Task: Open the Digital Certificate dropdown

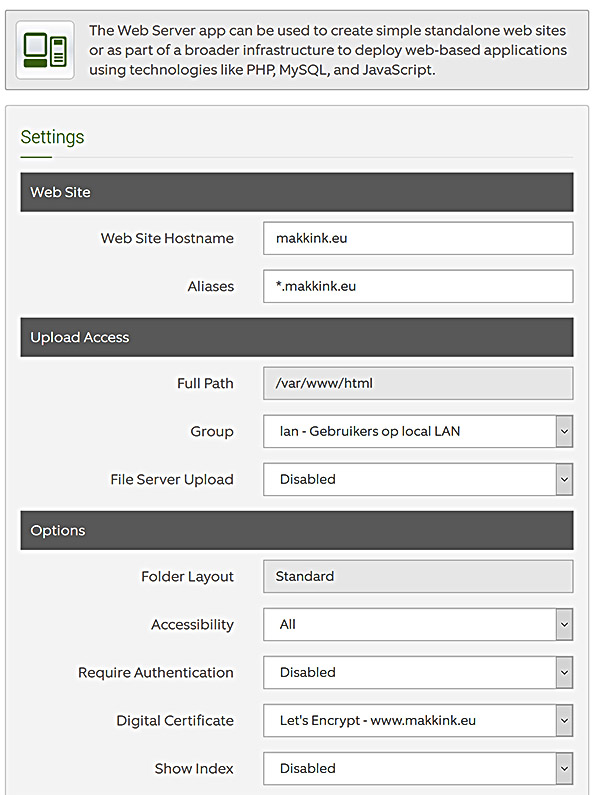Action: [418, 720]
